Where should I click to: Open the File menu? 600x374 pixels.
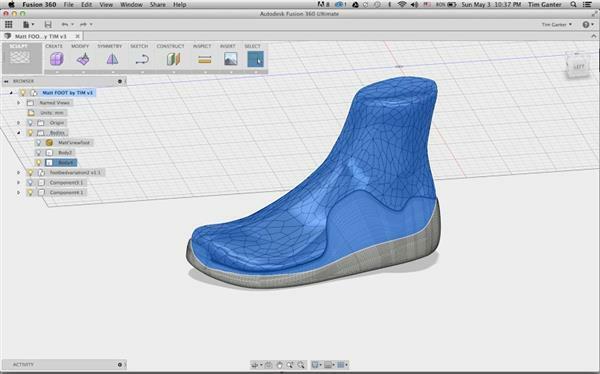[68, 5]
